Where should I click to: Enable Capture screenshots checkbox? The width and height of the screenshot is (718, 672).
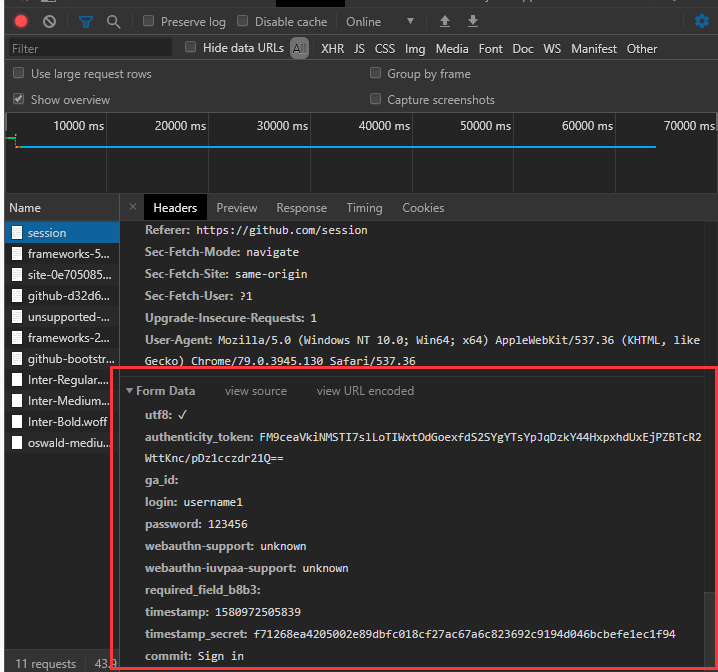tap(375, 99)
